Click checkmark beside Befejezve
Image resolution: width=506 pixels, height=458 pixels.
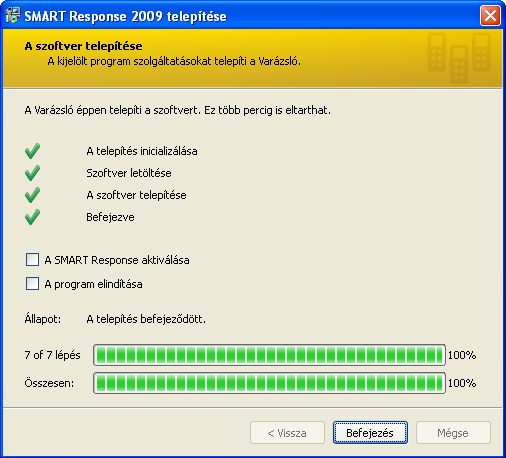tap(32, 217)
